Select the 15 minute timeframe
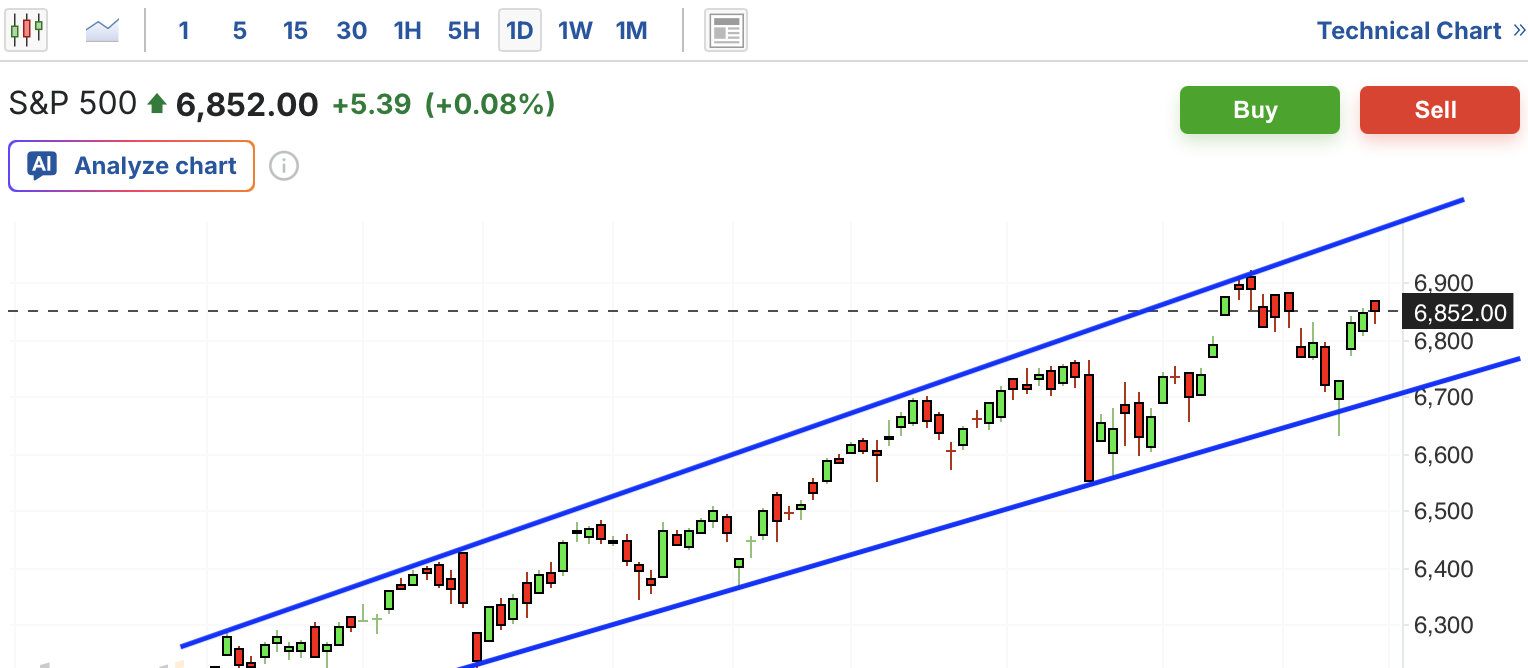Viewport: 1528px width, 668px height. tap(295, 31)
